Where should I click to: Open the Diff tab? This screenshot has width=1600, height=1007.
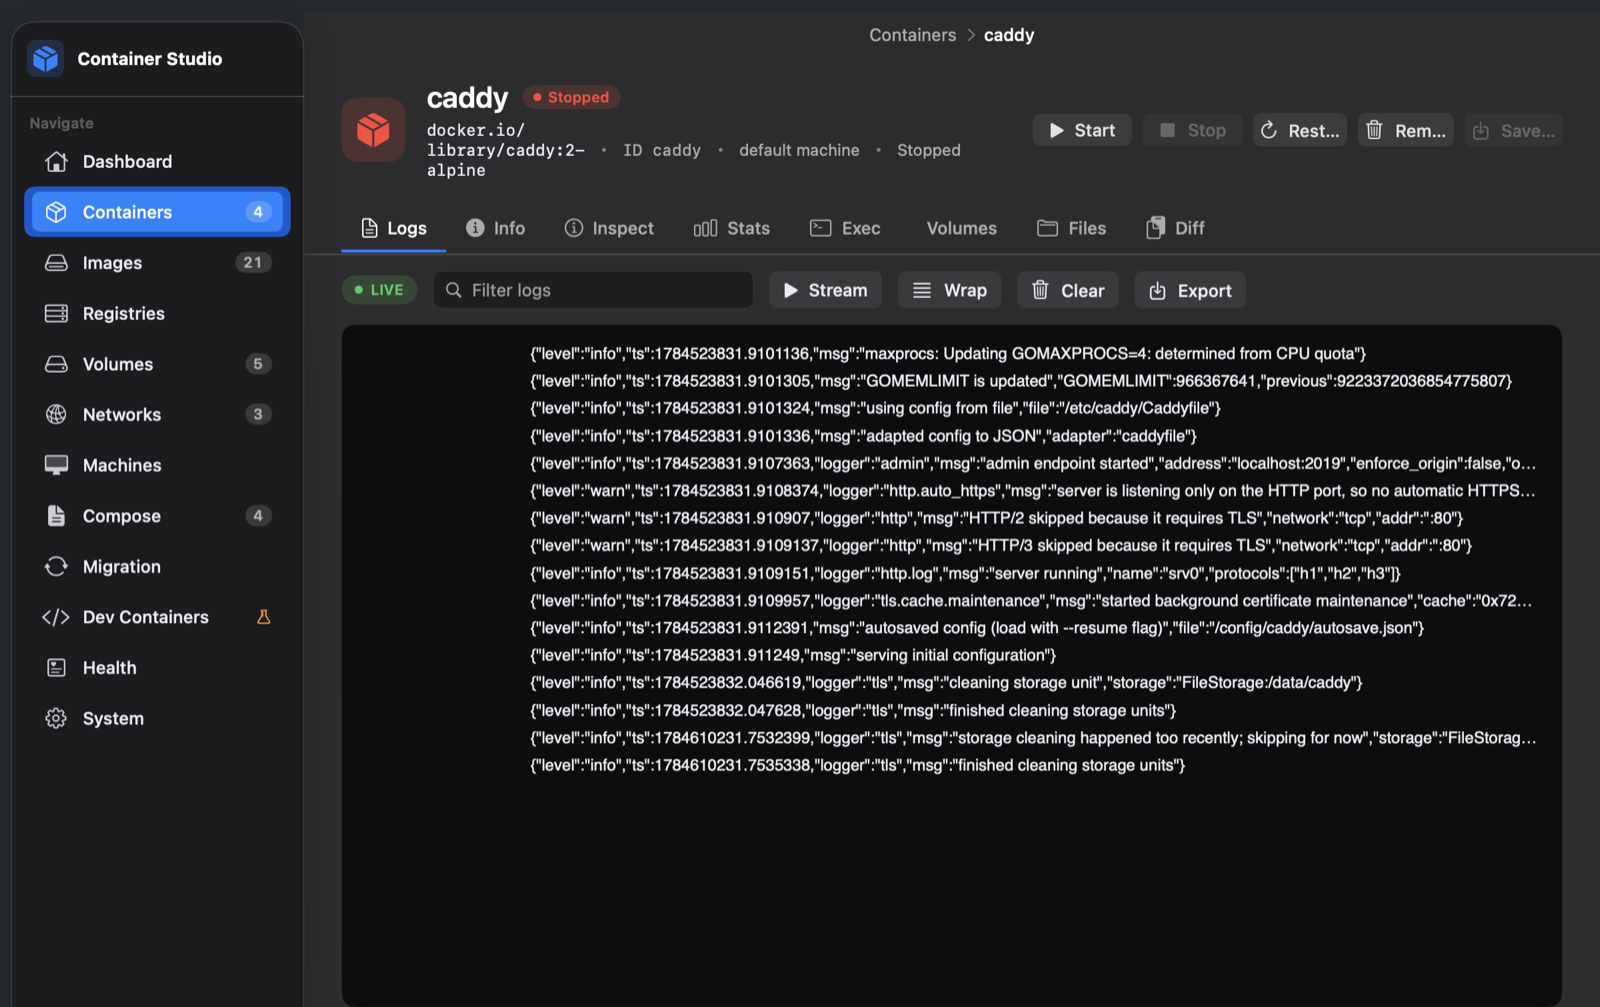tap(1175, 228)
